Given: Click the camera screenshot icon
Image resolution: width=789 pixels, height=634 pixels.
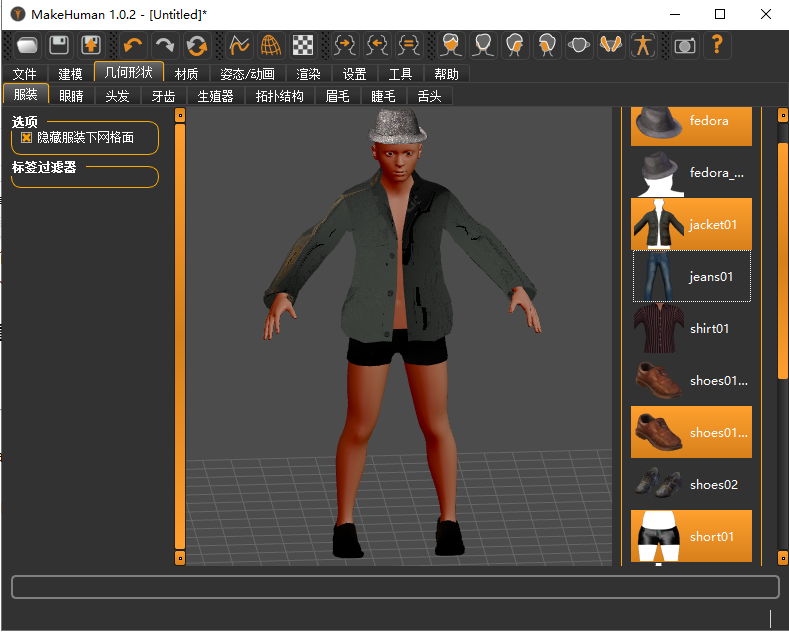Looking at the screenshot, I should (684, 45).
